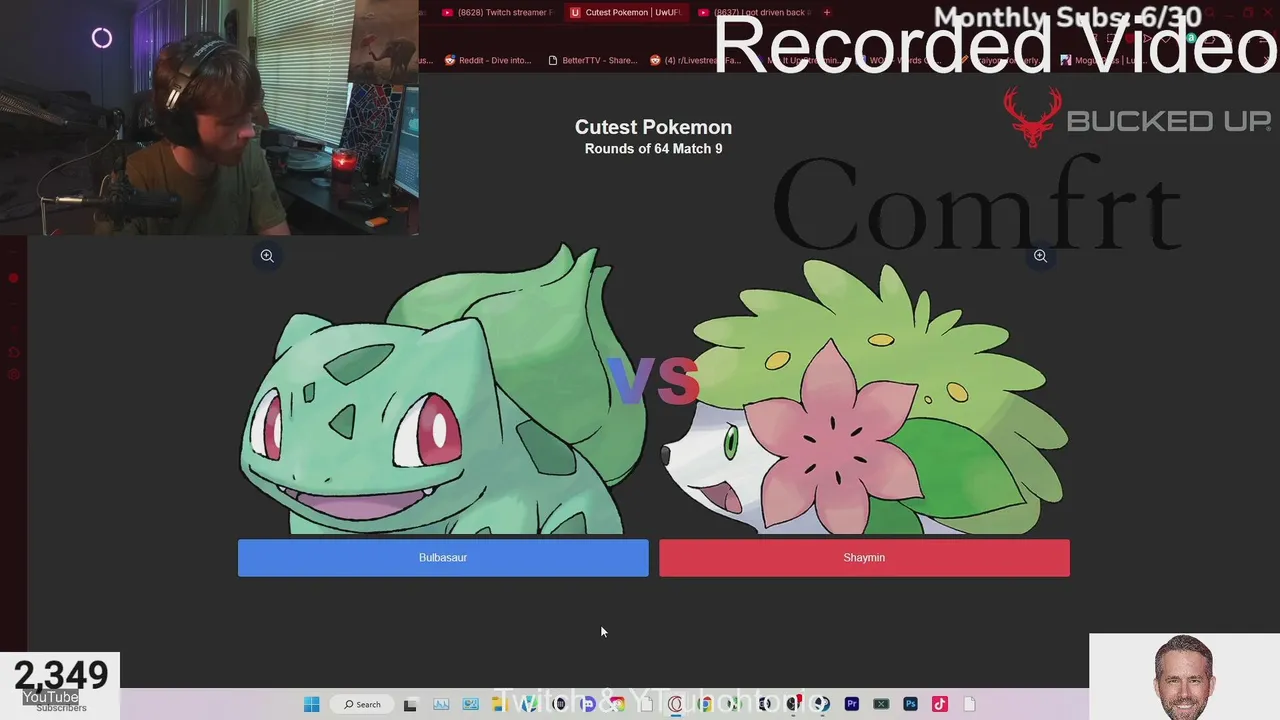Image resolution: width=1280 pixels, height=720 pixels.
Task: Open the Opera GX browser taskbar icon
Action: coord(675,704)
